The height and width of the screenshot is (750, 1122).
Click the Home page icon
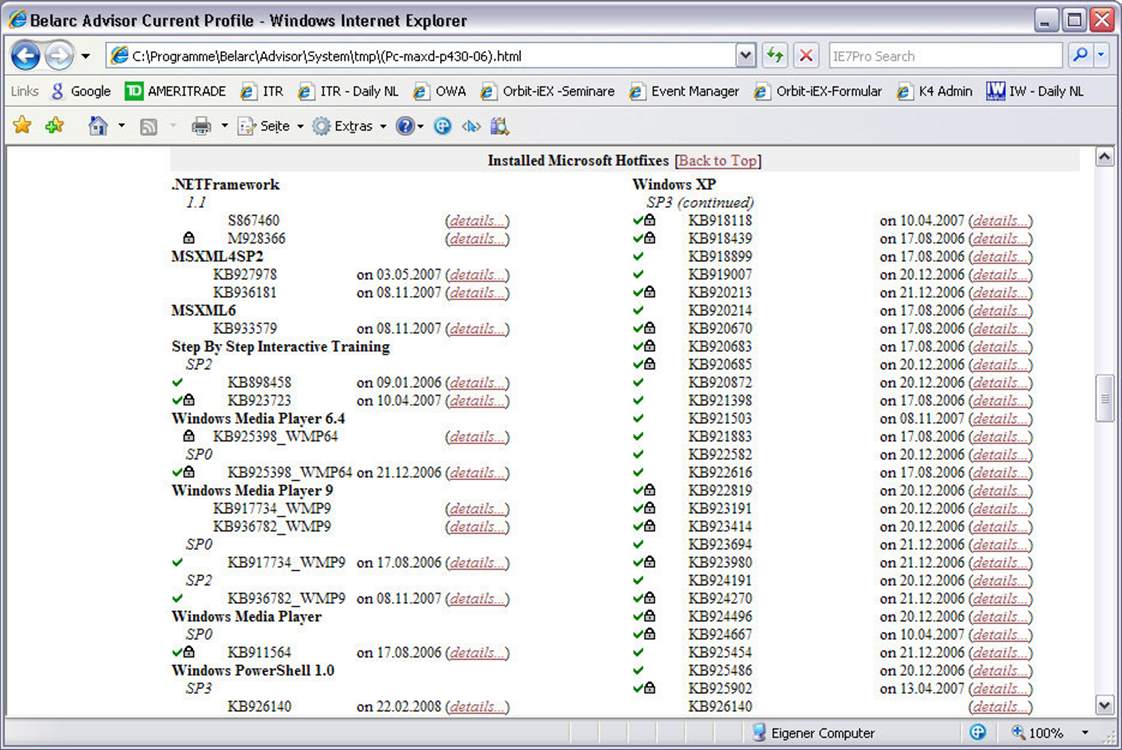[x=98, y=126]
